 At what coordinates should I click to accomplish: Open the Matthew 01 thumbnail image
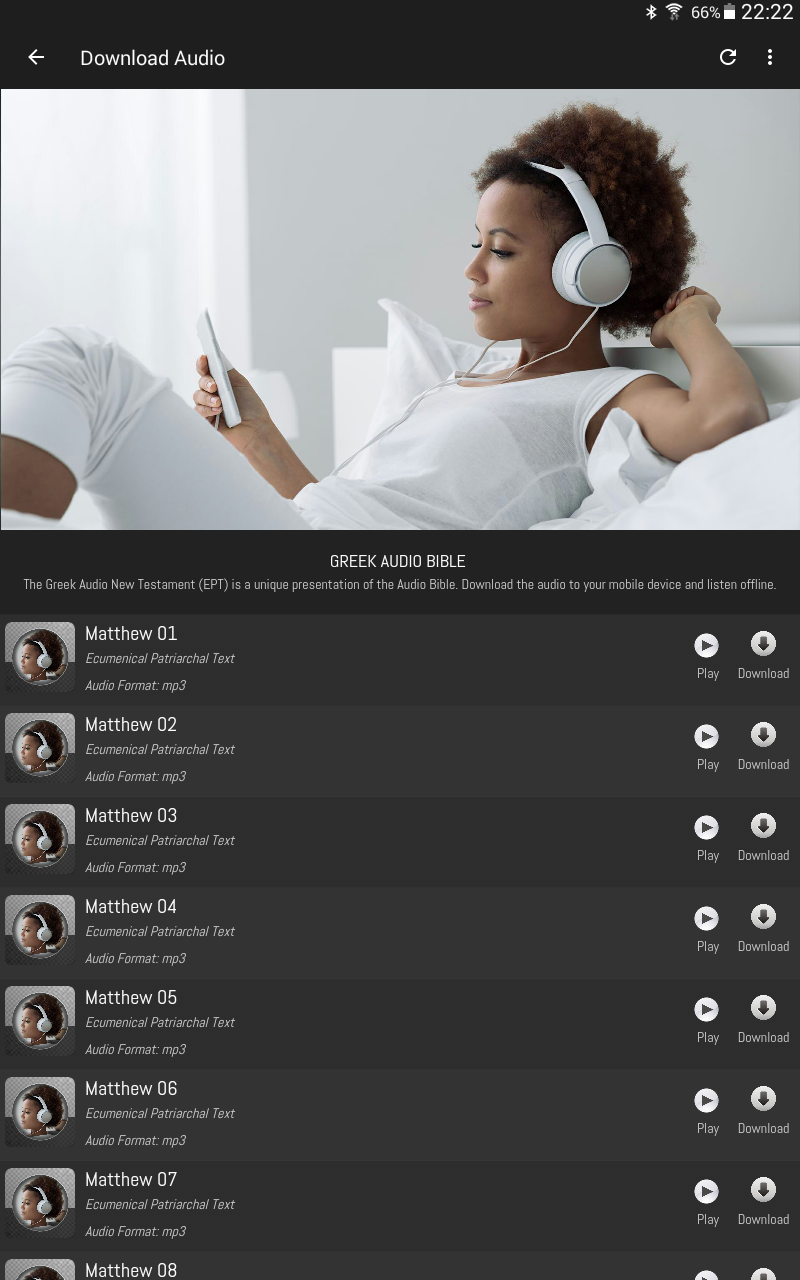pyautogui.click(x=40, y=657)
